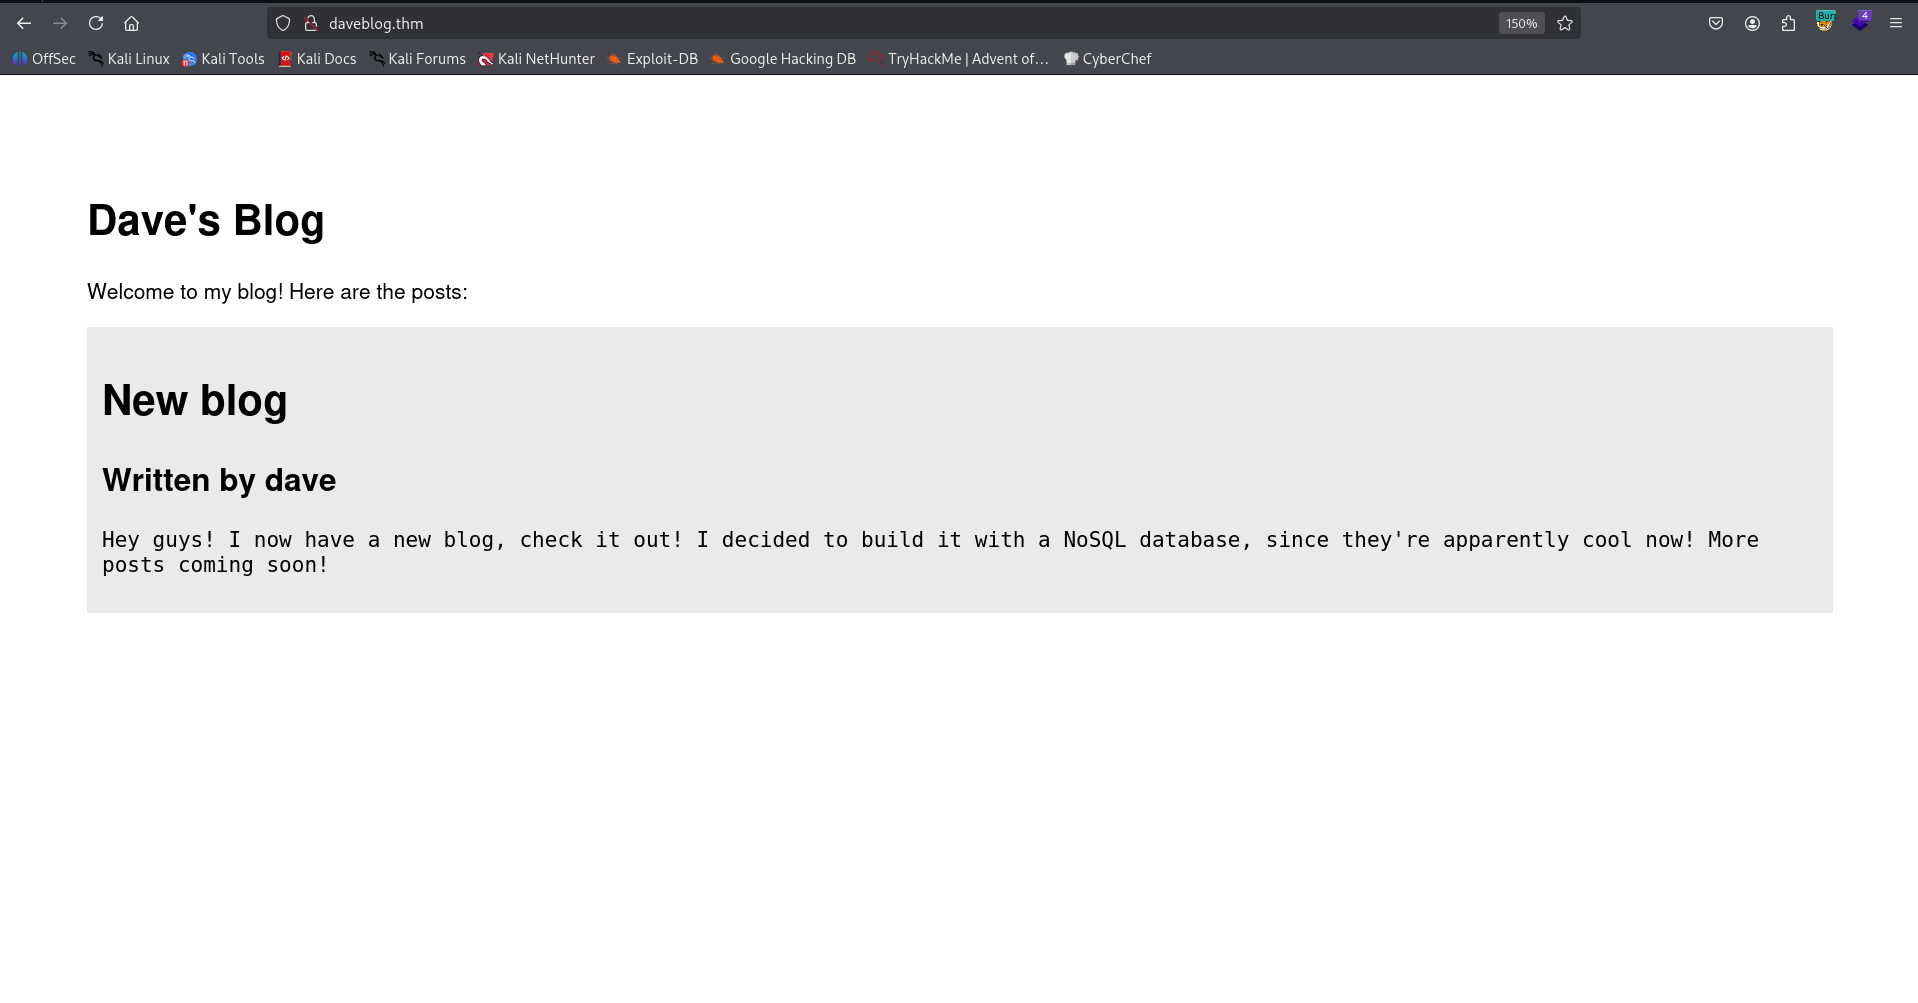
Task: Open the Firefox account profile icon
Action: tap(1752, 23)
